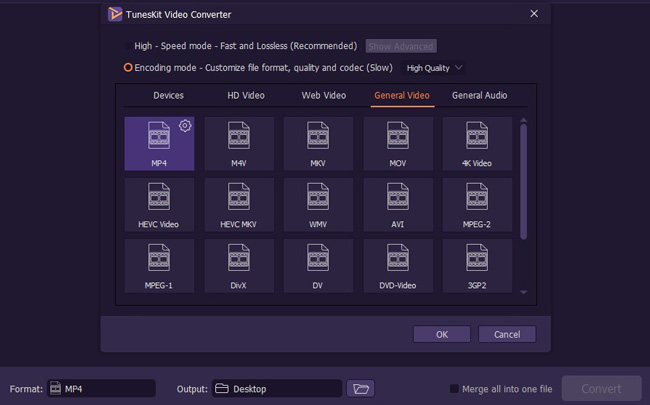Click the scroll down arrow in format list
The height and width of the screenshot is (405, 650).
pyautogui.click(x=524, y=292)
